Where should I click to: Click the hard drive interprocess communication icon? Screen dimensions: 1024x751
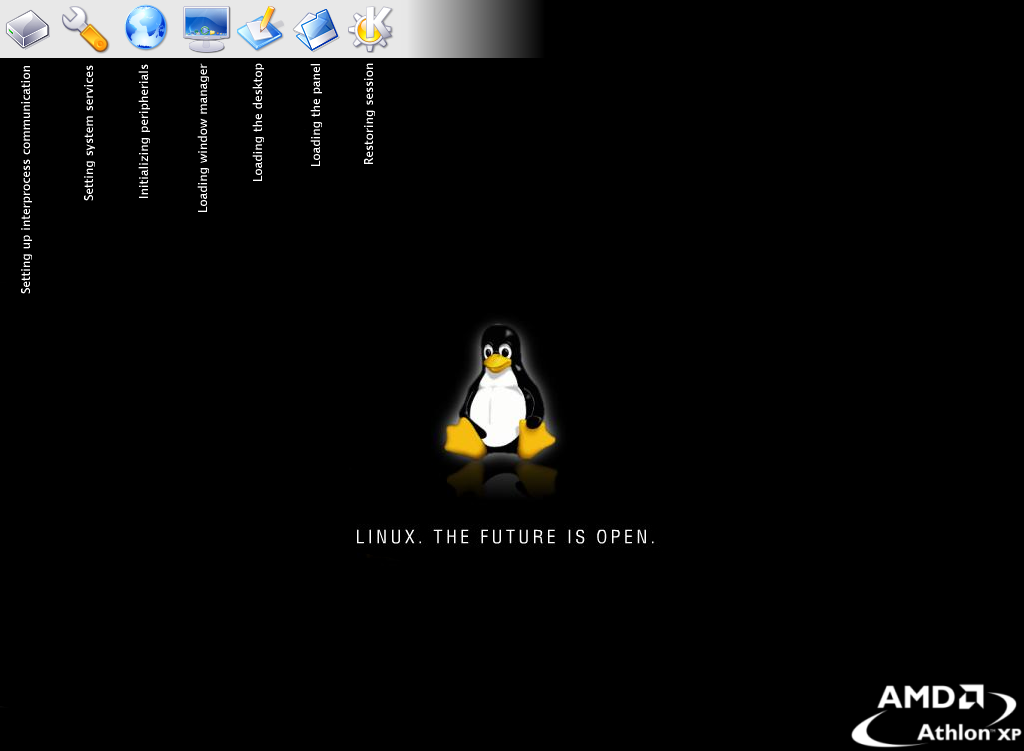coord(27,29)
